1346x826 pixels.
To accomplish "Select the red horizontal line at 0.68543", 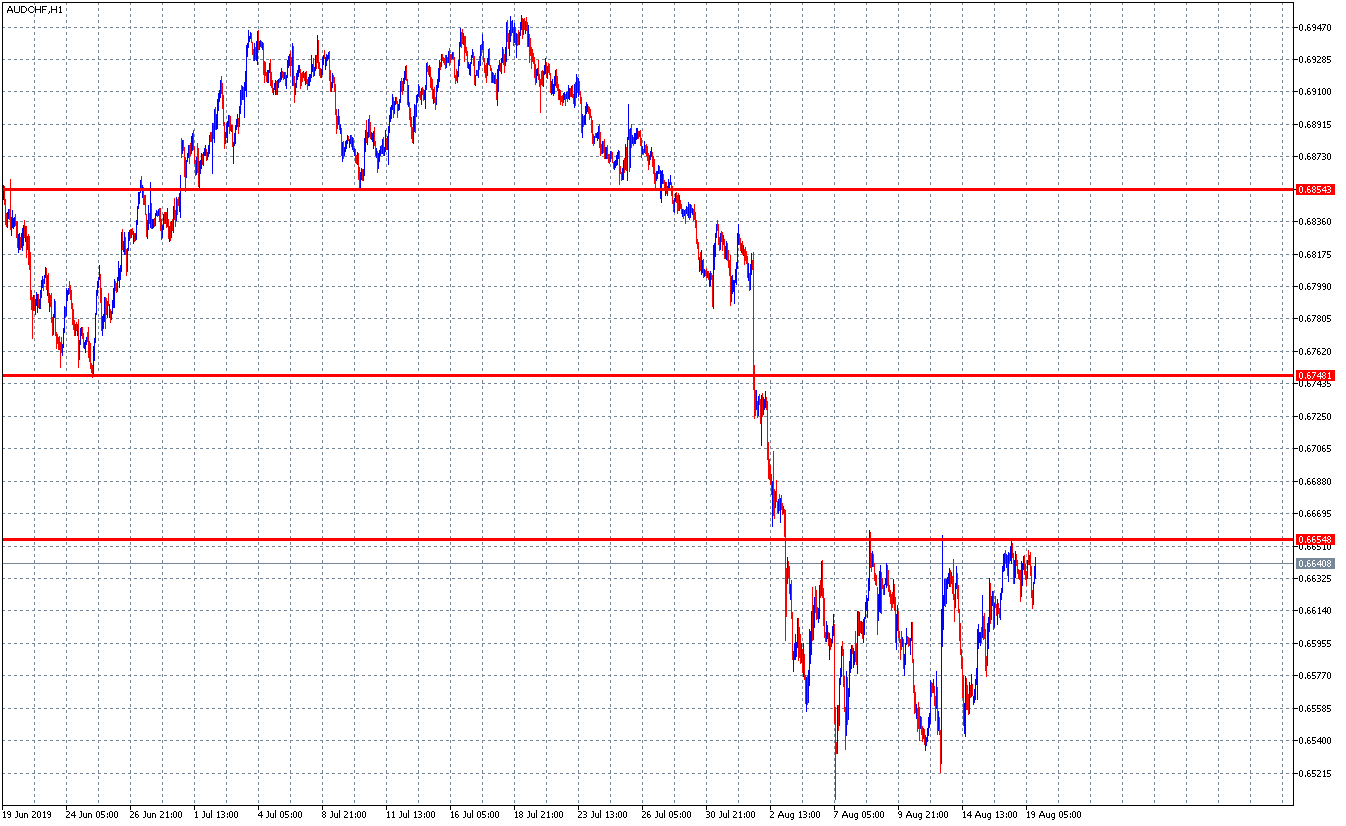I will (x=648, y=189).
